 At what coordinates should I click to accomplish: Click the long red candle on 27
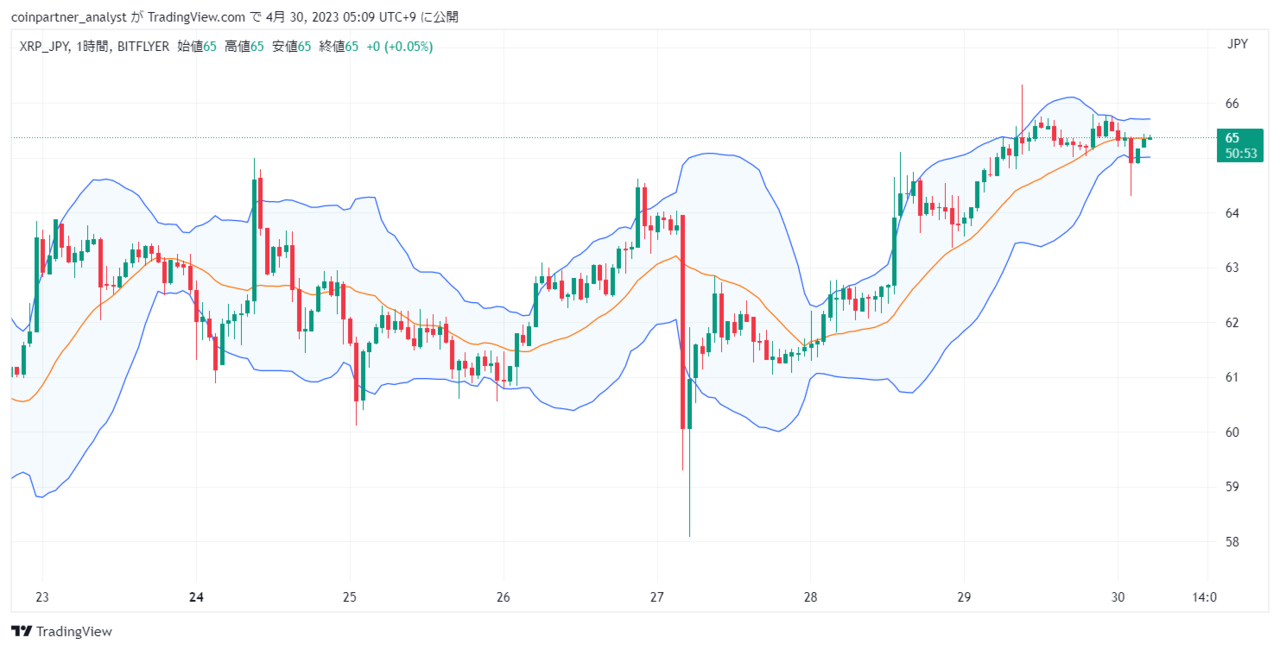pyautogui.click(x=682, y=320)
